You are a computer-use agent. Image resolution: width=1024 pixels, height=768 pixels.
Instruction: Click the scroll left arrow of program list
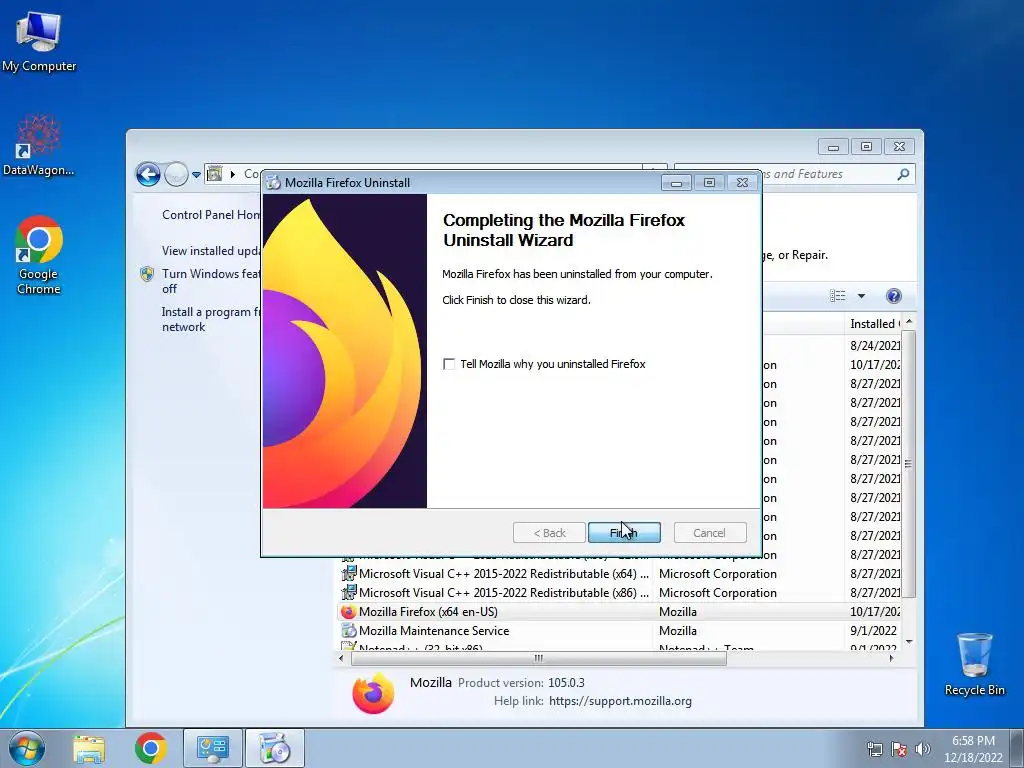(342, 658)
